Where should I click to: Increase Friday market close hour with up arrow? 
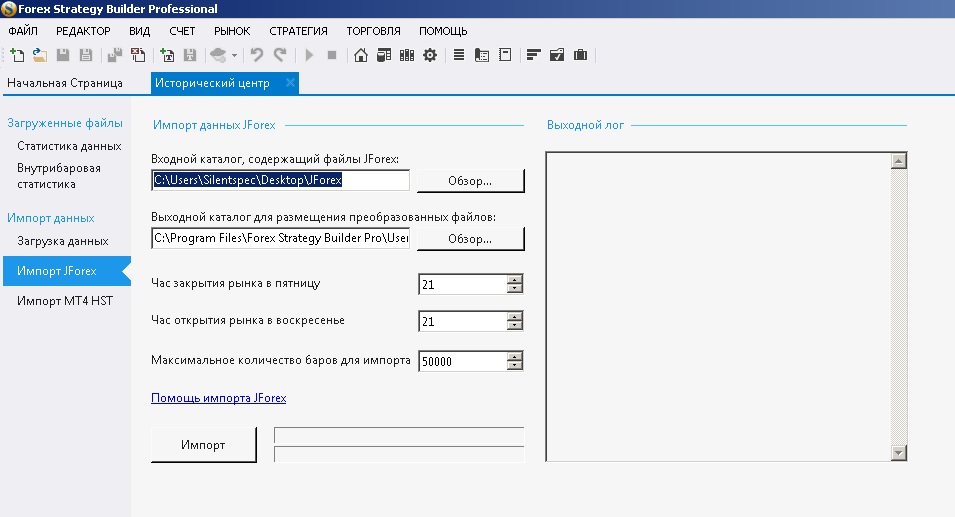[515, 280]
